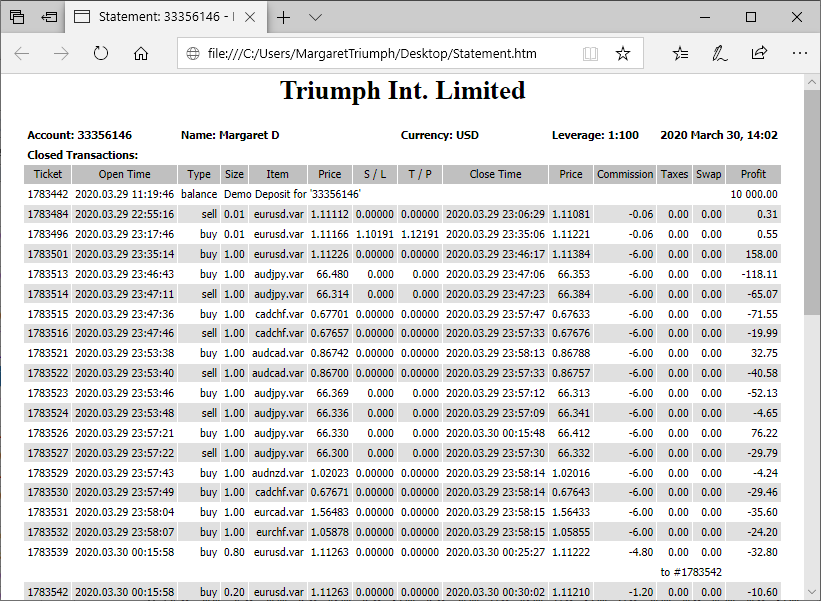Click profit value 76.22
The height and width of the screenshot is (601, 821).
[764, 433]
